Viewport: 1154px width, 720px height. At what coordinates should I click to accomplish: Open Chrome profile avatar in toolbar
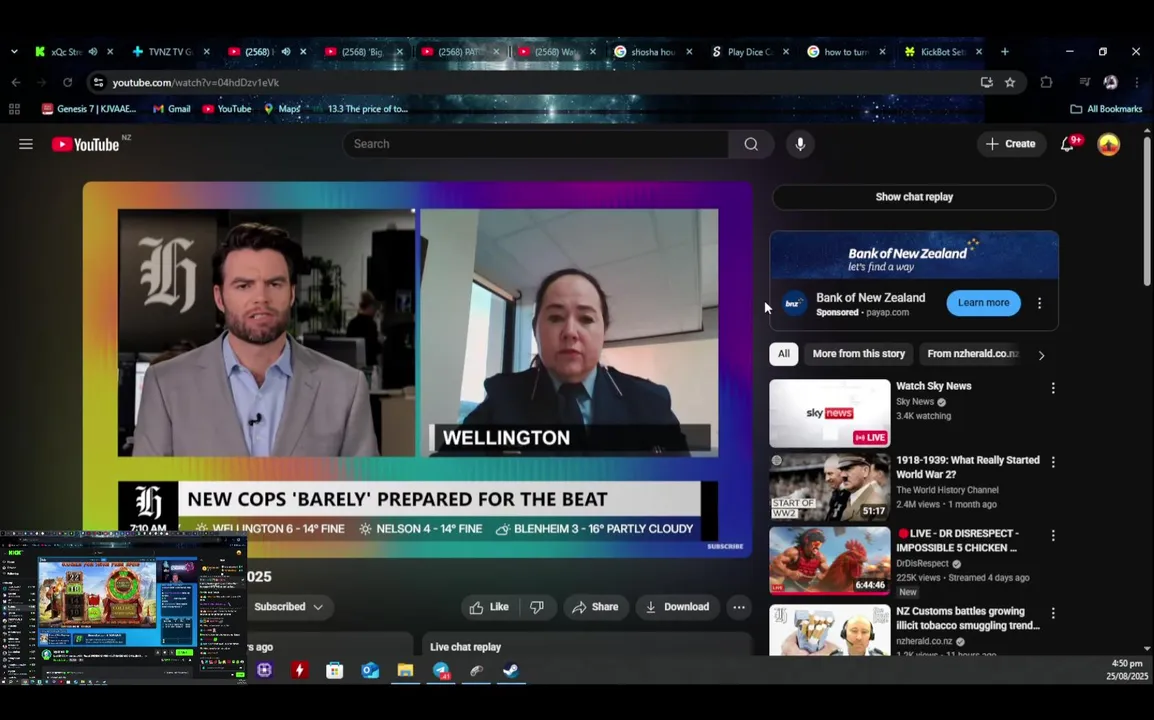pyautogui.click(x=1111, y=82)
